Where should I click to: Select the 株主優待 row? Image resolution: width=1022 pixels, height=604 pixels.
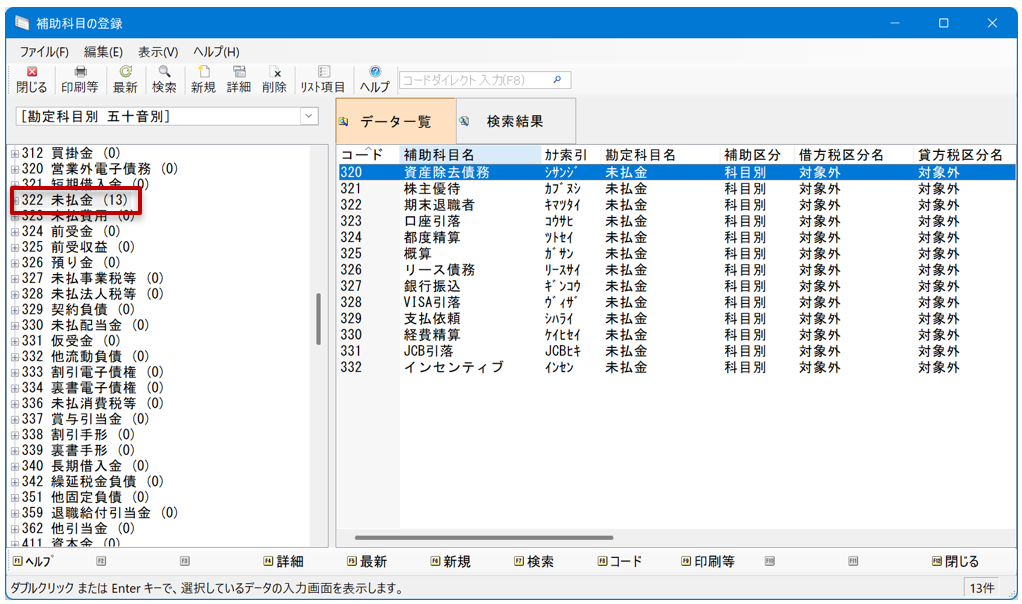pyautogui.click(x=676, y=188)
